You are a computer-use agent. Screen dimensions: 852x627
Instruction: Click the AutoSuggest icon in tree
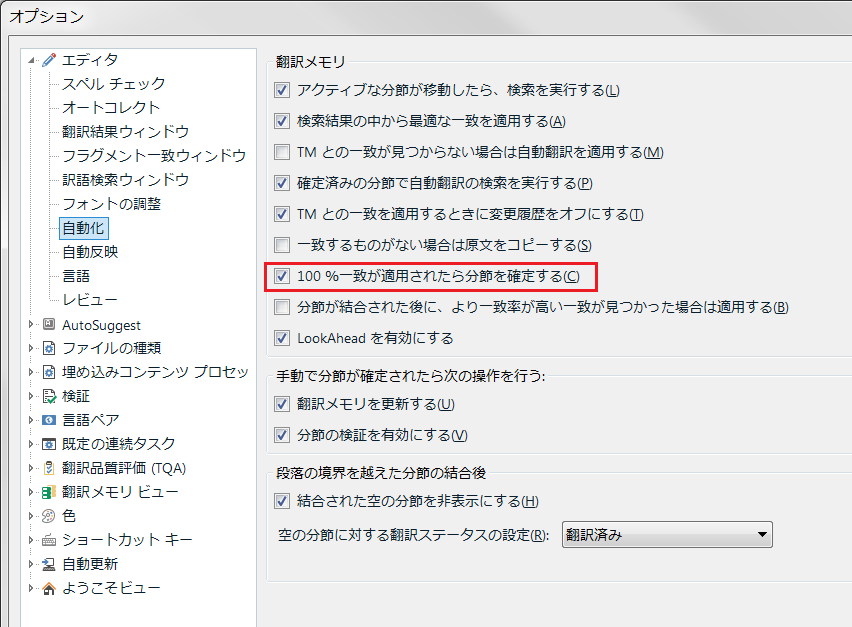pos(49,324)
